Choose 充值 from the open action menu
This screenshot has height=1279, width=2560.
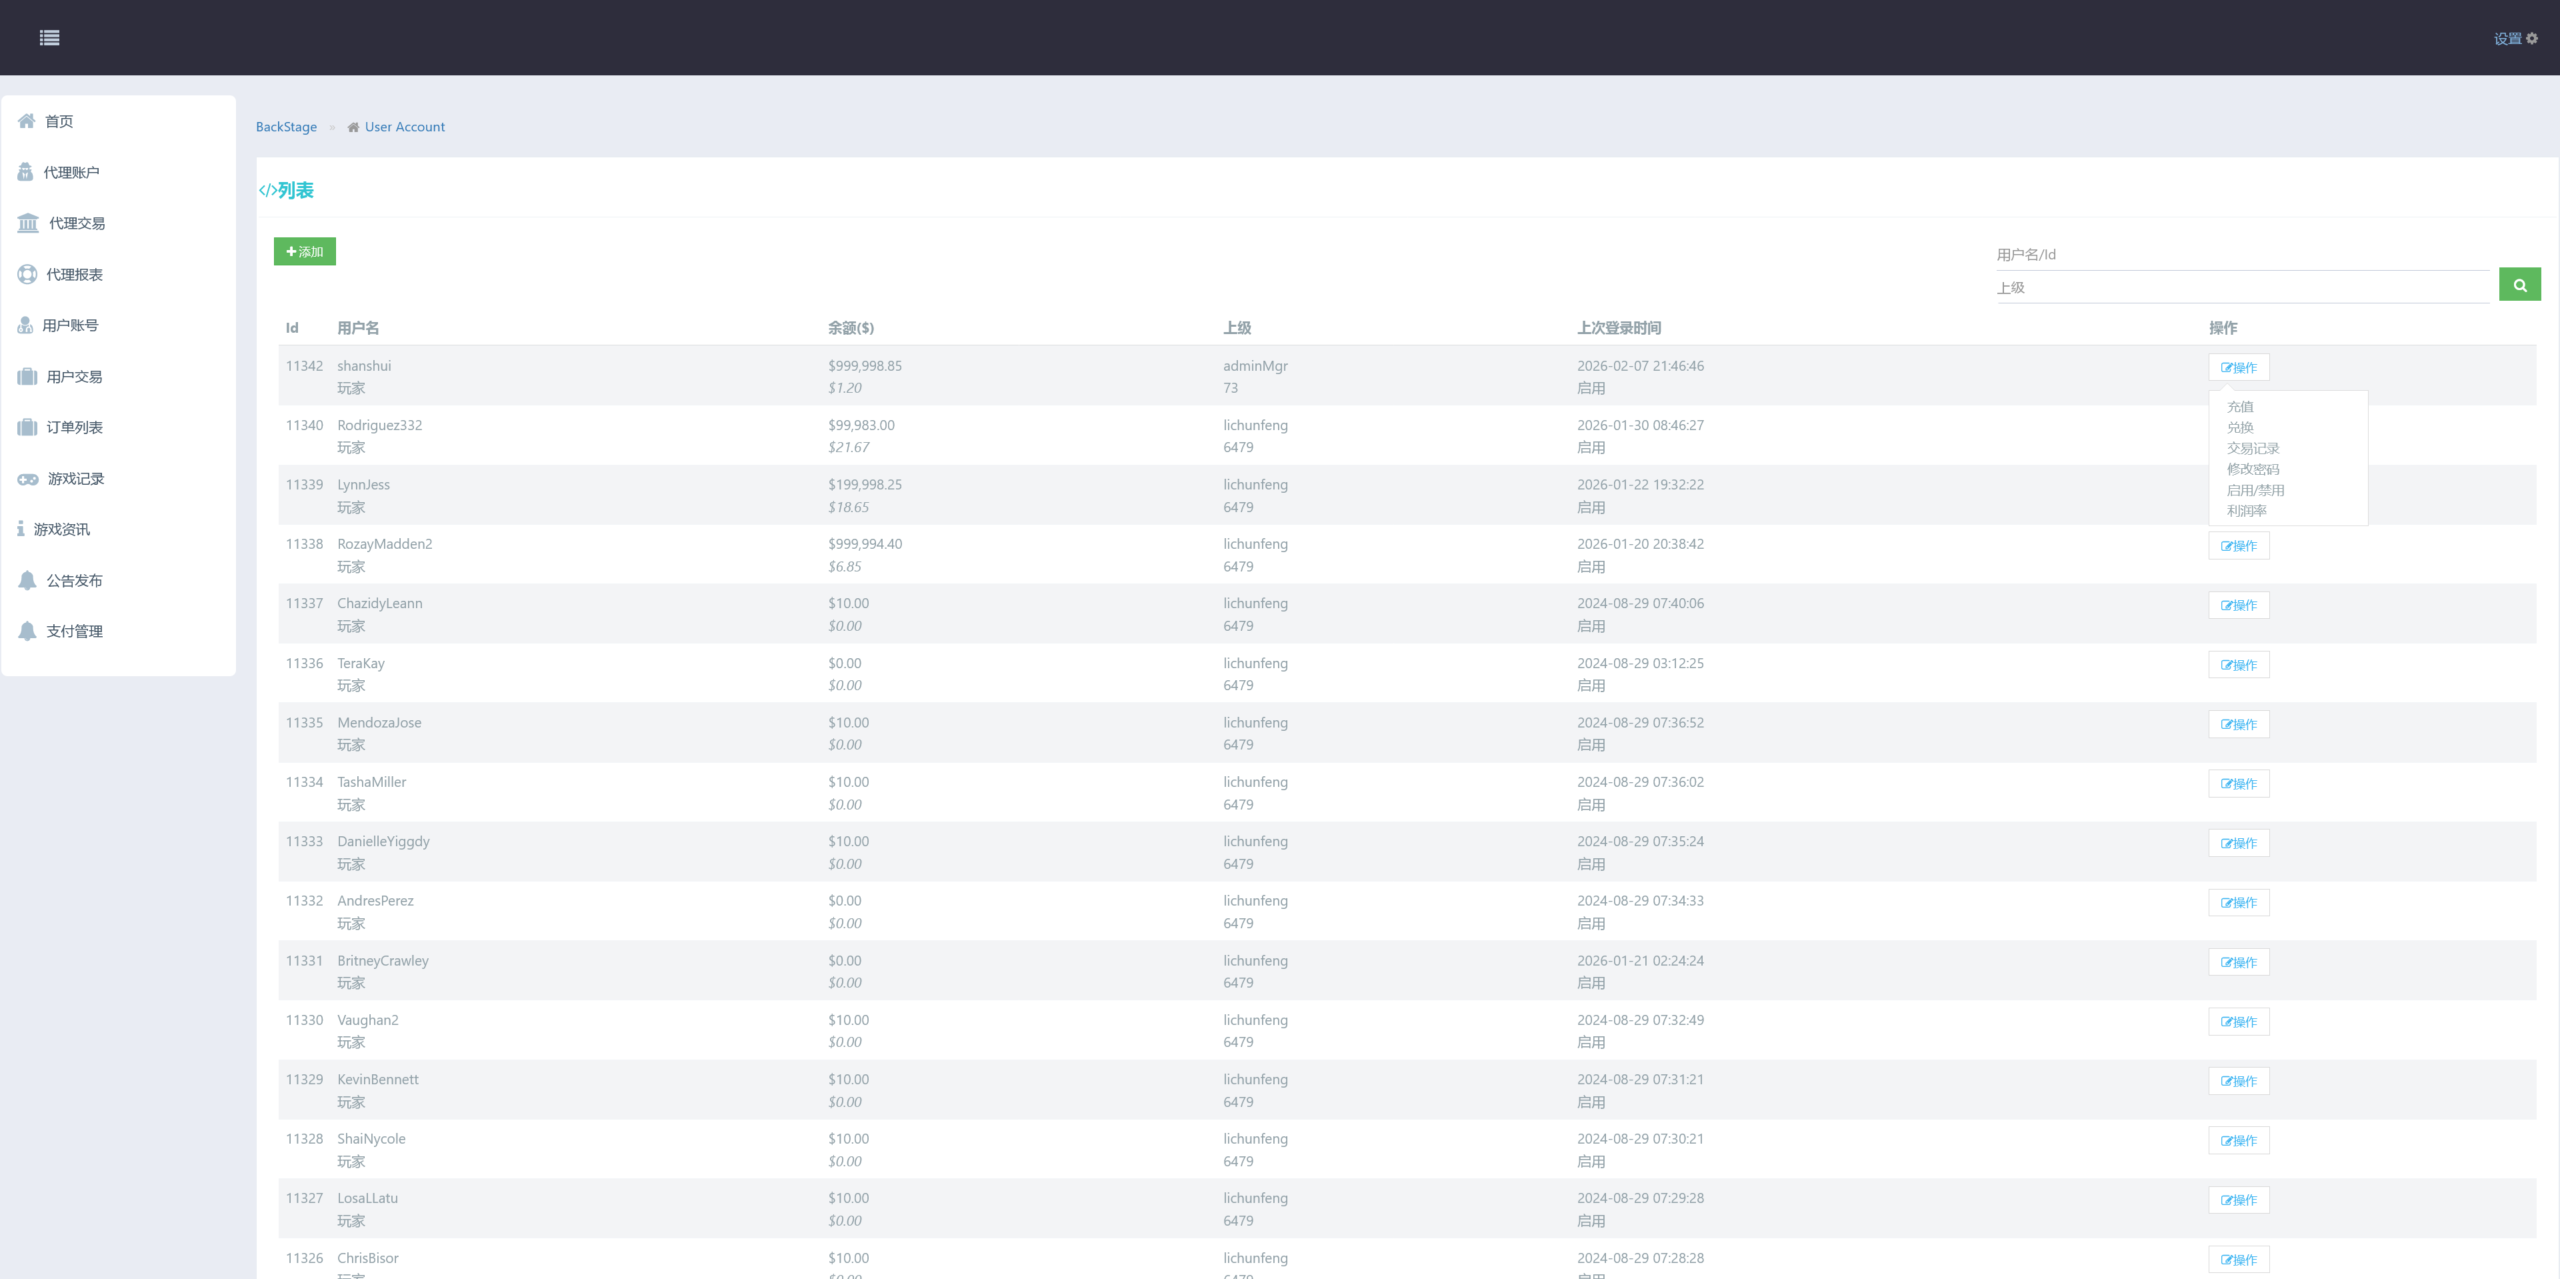pyautogui.click(x=2240, y=407)
